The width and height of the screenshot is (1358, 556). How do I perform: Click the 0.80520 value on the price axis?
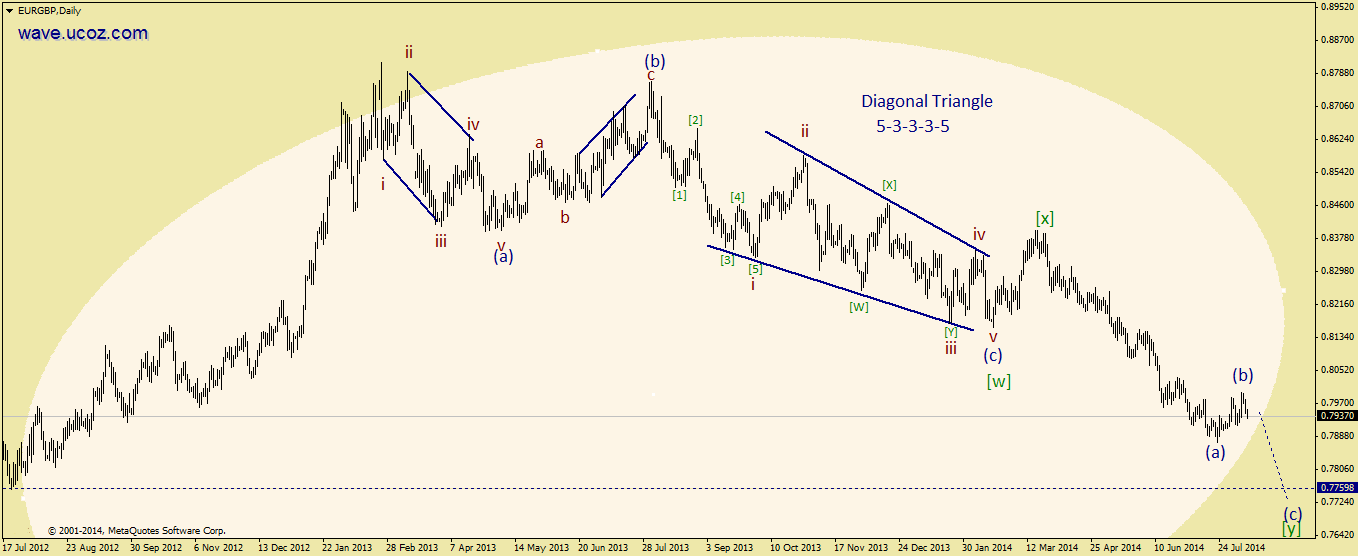(1337, 370)
